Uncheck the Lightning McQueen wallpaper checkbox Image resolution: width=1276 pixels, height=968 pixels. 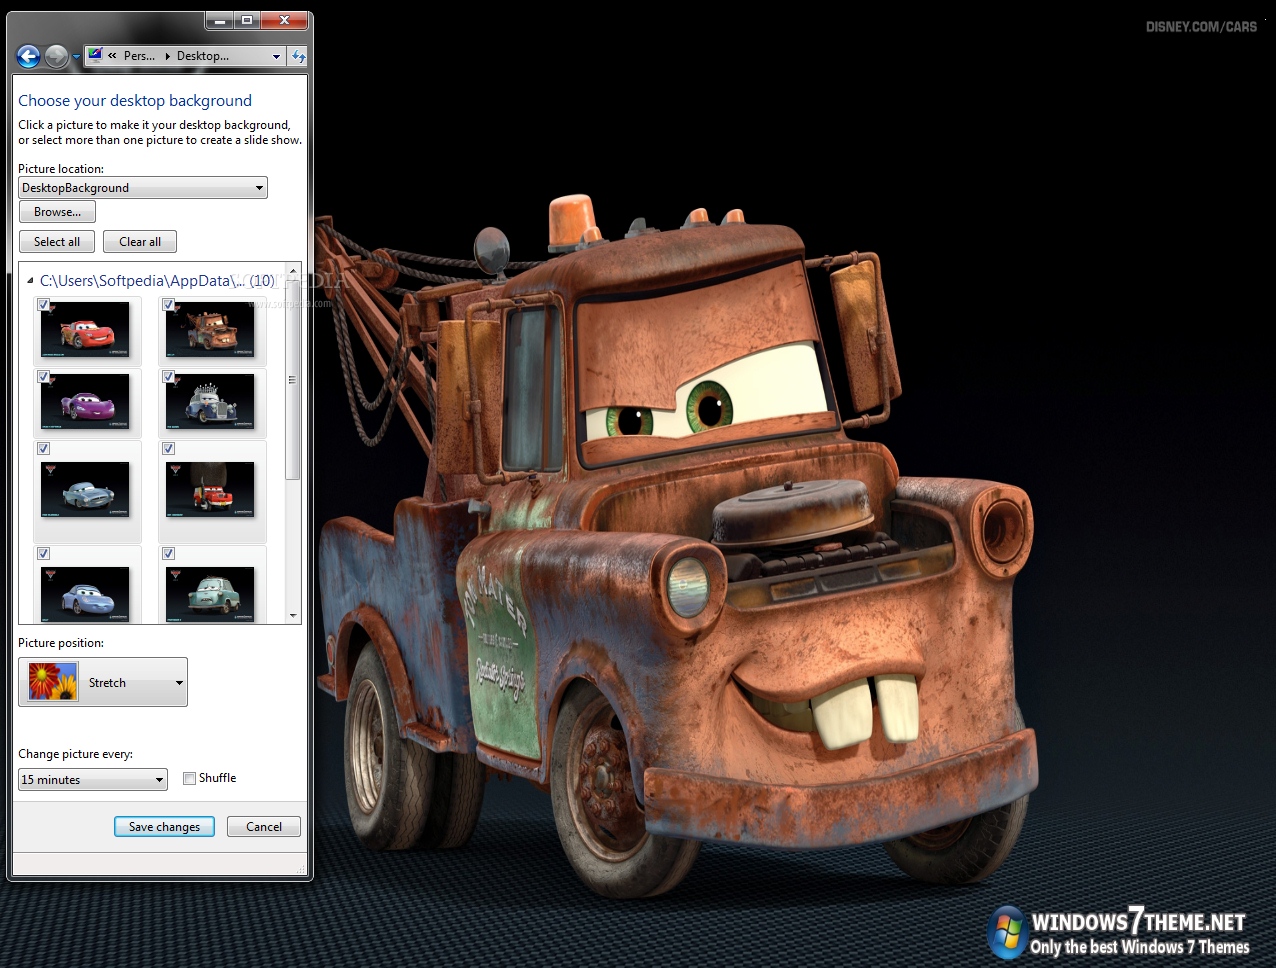pyautogui.click(x=44, y=305)
